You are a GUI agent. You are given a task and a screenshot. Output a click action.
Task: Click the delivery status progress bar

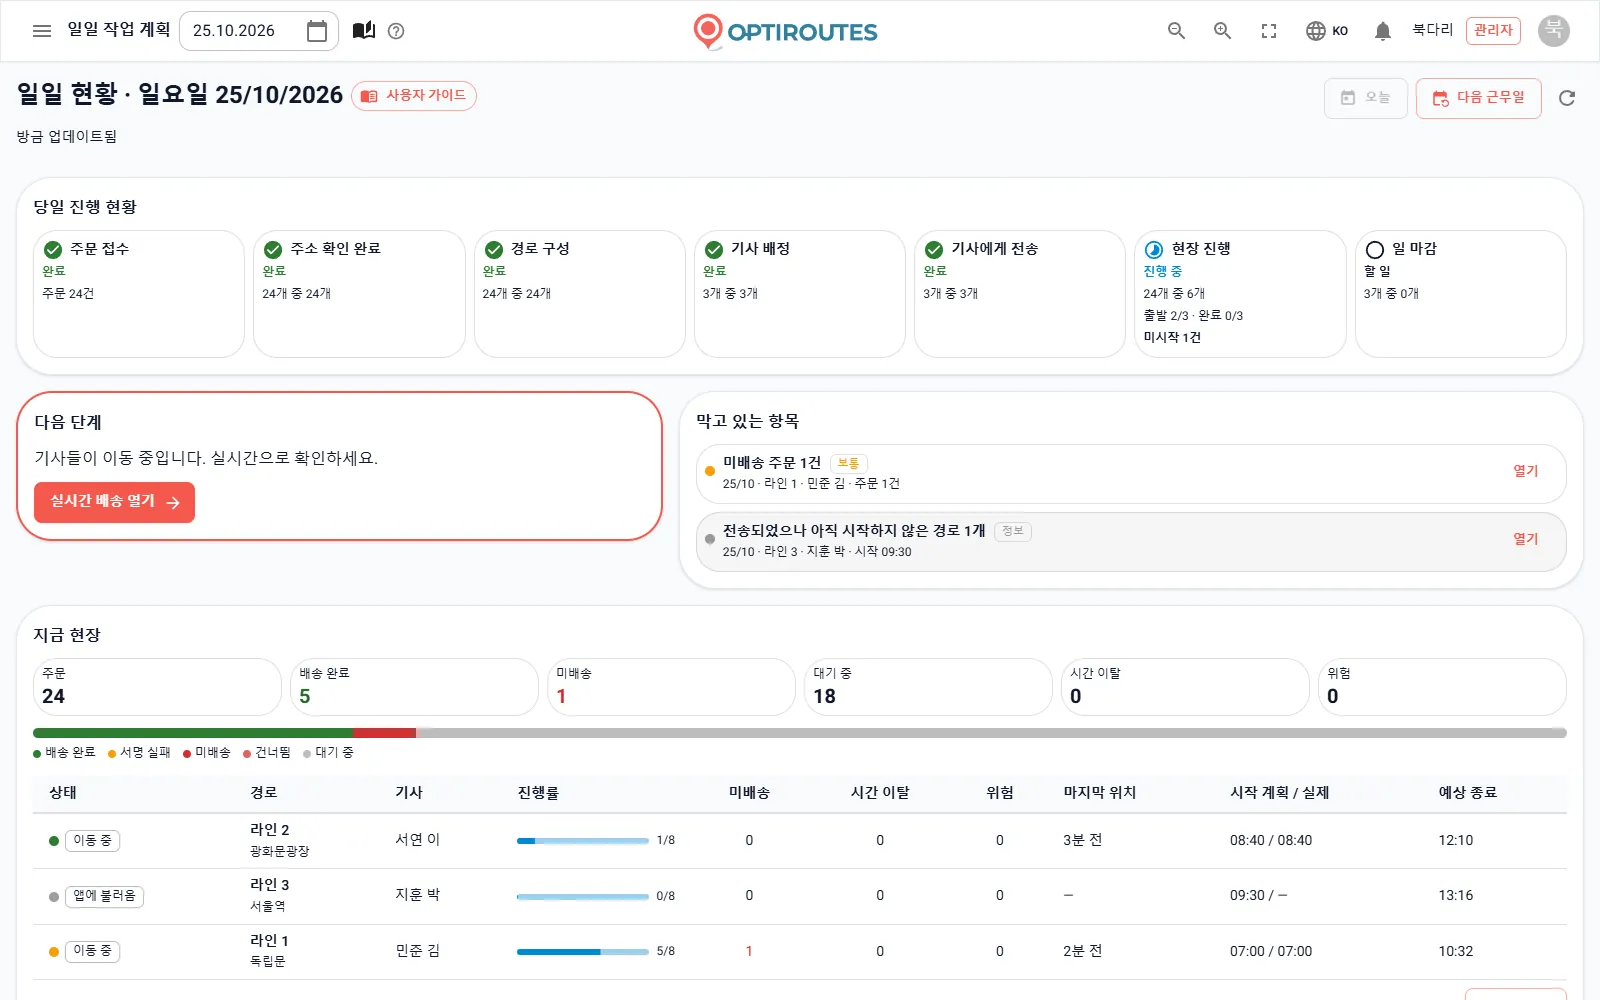[x=800, y=733]
